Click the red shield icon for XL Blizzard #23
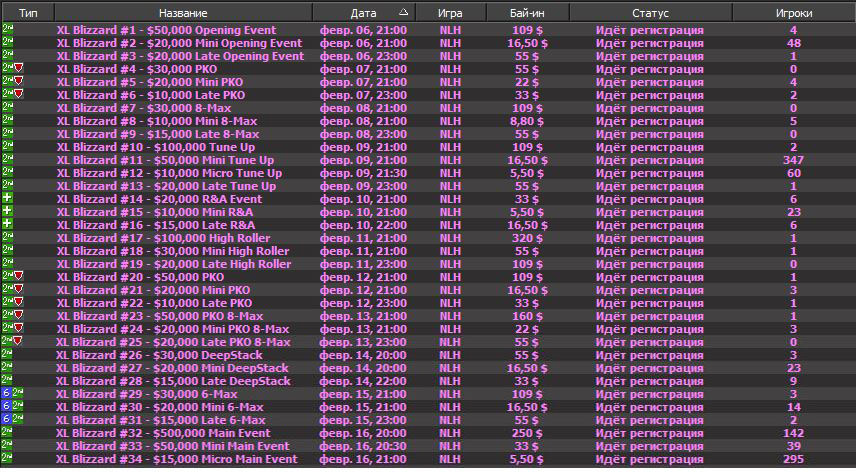Viewport: 856px width, 472px height. pyautogui.click(x=17, y=316)
